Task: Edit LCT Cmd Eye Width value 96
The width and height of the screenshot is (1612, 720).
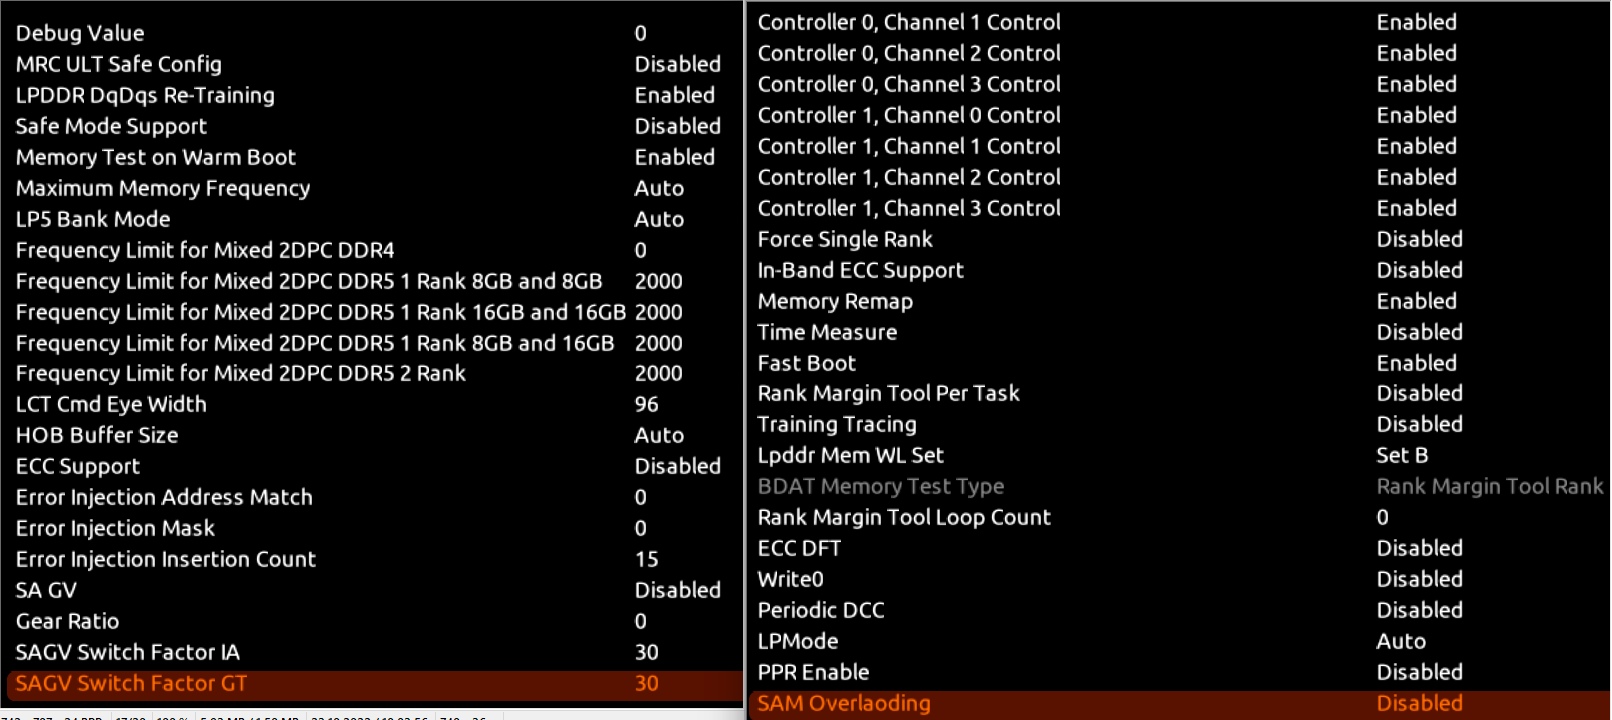Action: coord(647,404)
